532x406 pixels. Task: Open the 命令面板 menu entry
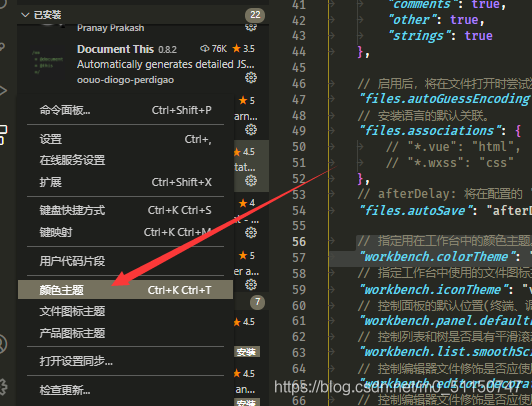(x=126, y=110)
